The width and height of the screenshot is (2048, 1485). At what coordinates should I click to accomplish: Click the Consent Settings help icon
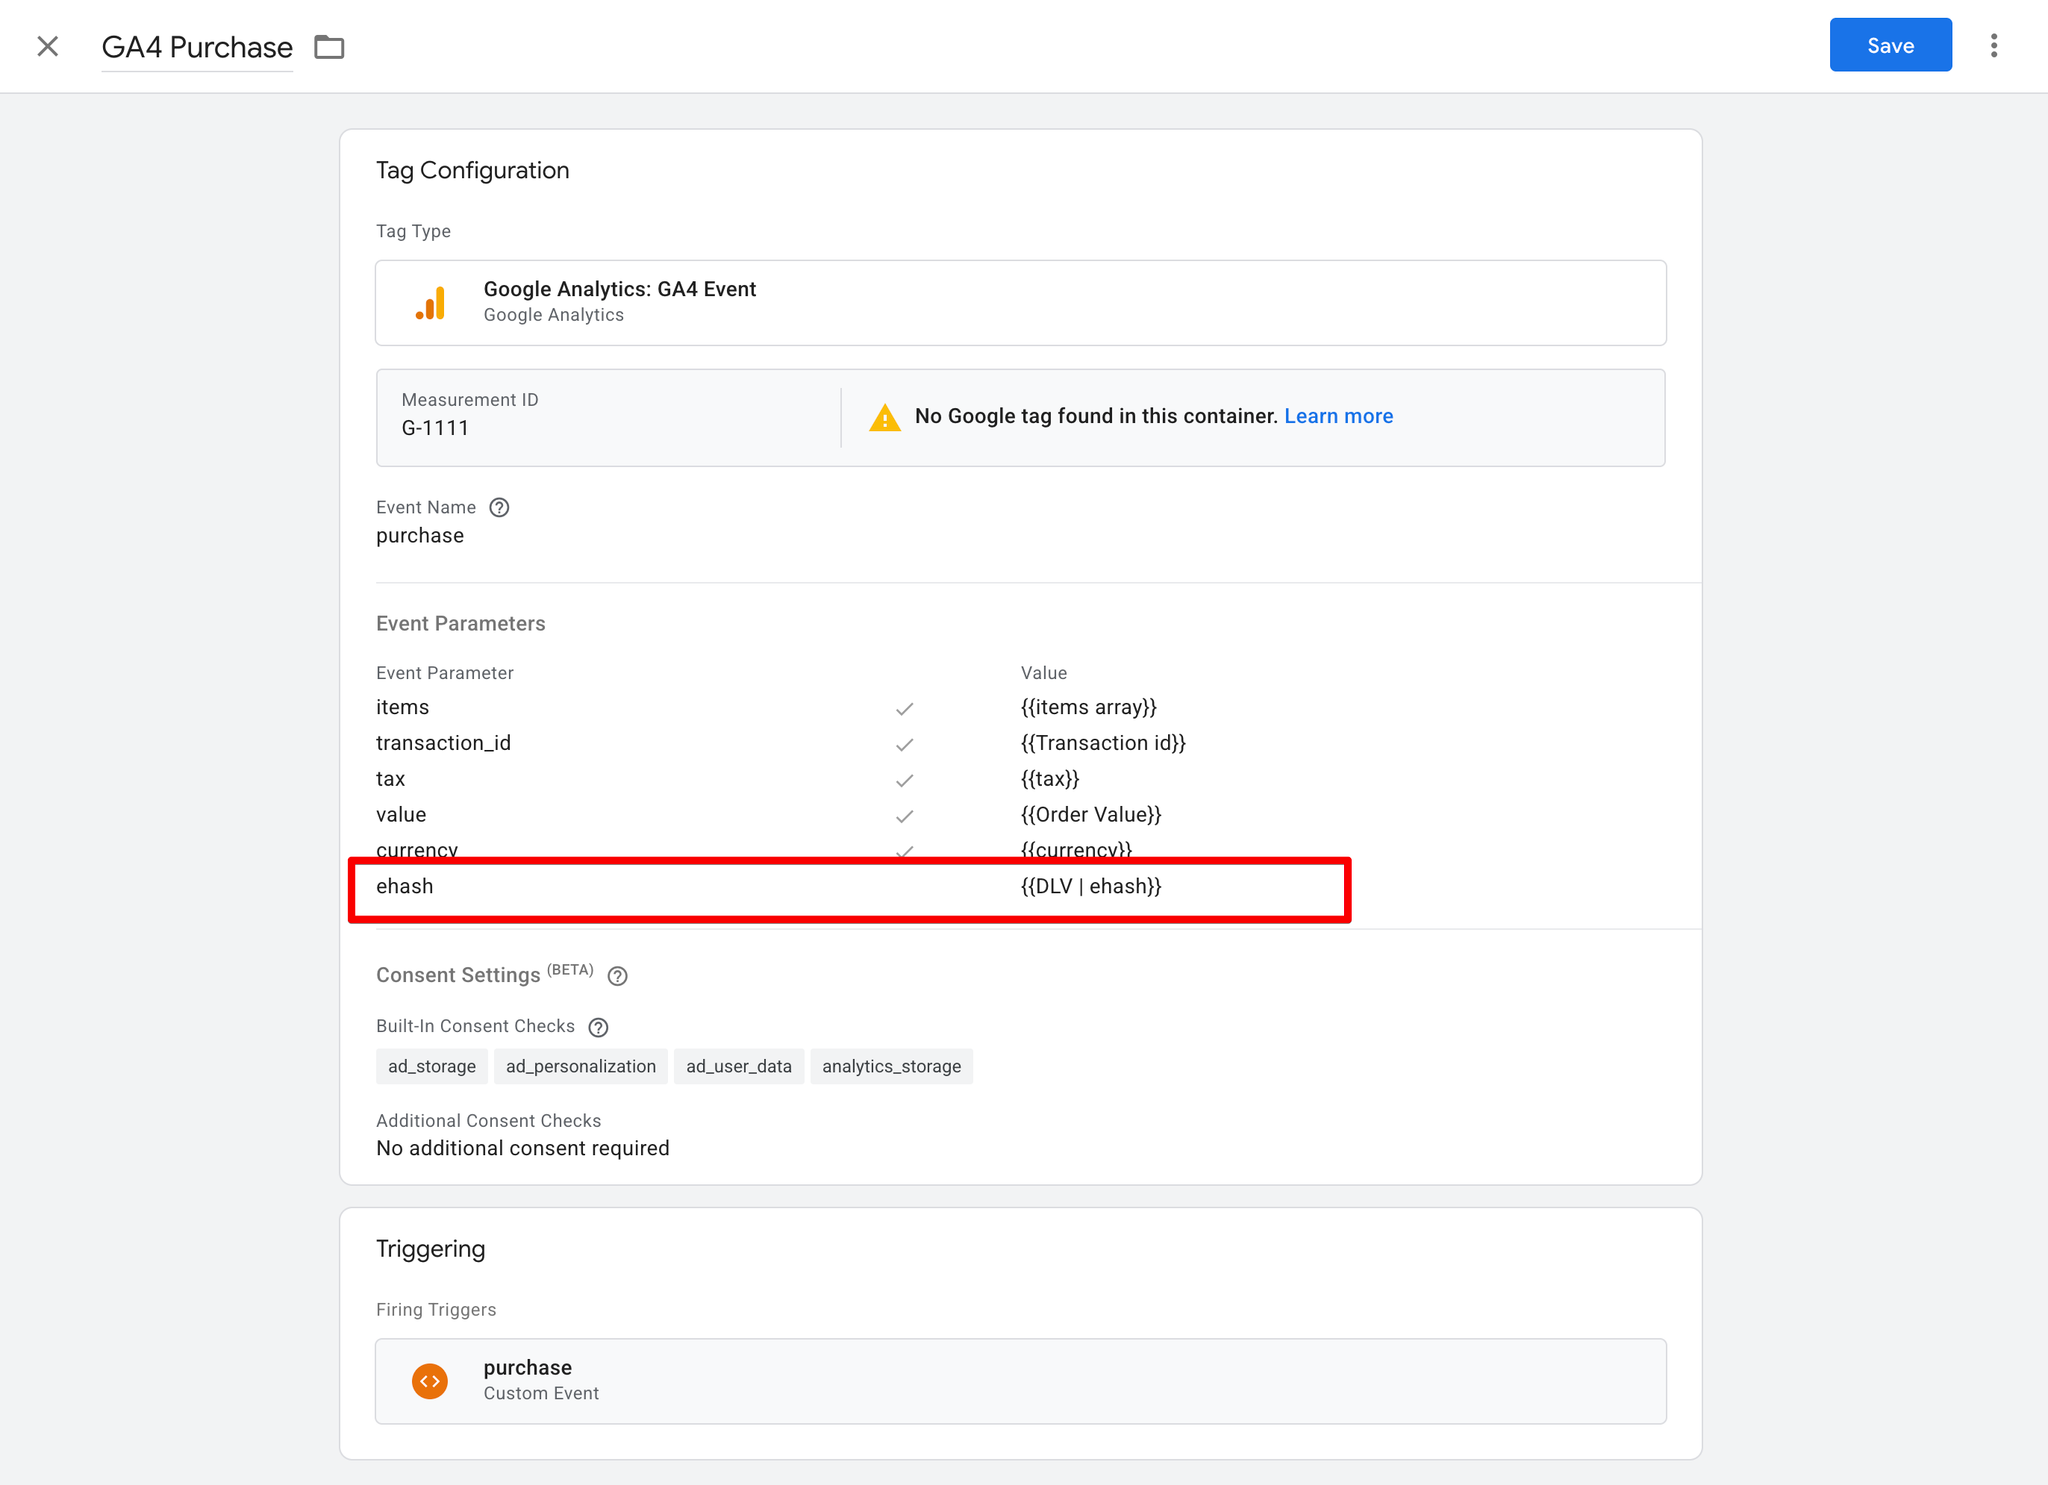click(617, 976)
